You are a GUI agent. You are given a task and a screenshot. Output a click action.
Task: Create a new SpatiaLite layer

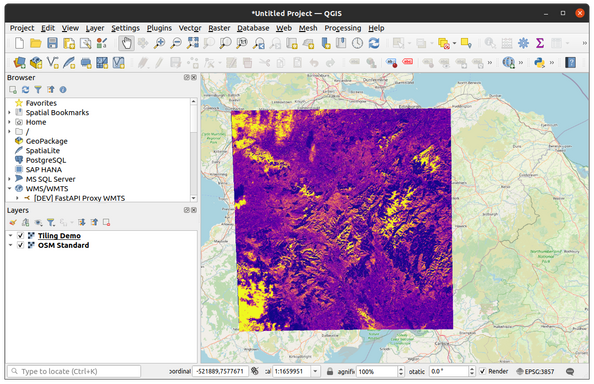(x=69, y=62)
